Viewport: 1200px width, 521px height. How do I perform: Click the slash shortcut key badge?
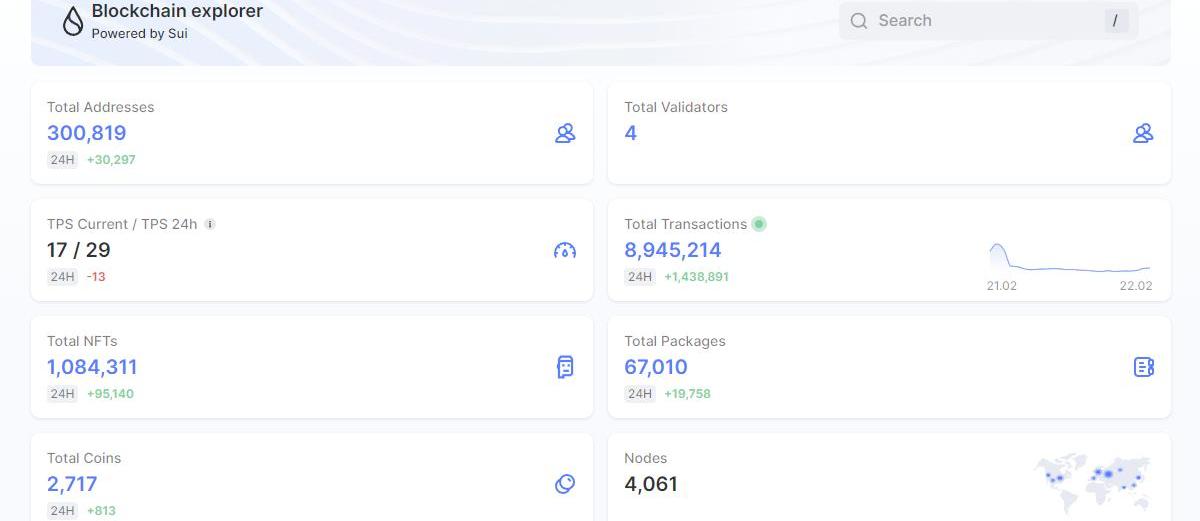point(1116,21)
